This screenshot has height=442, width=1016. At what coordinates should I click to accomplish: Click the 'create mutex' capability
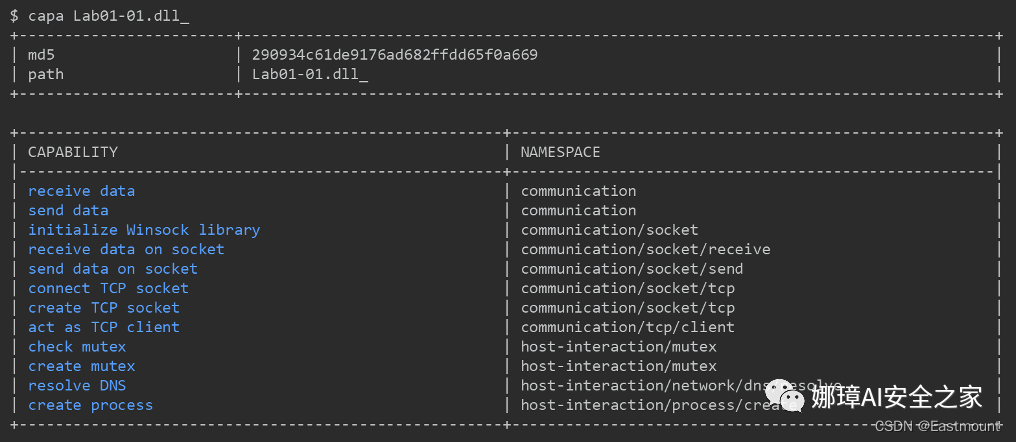pyautogui.click(x=82, y=366)
